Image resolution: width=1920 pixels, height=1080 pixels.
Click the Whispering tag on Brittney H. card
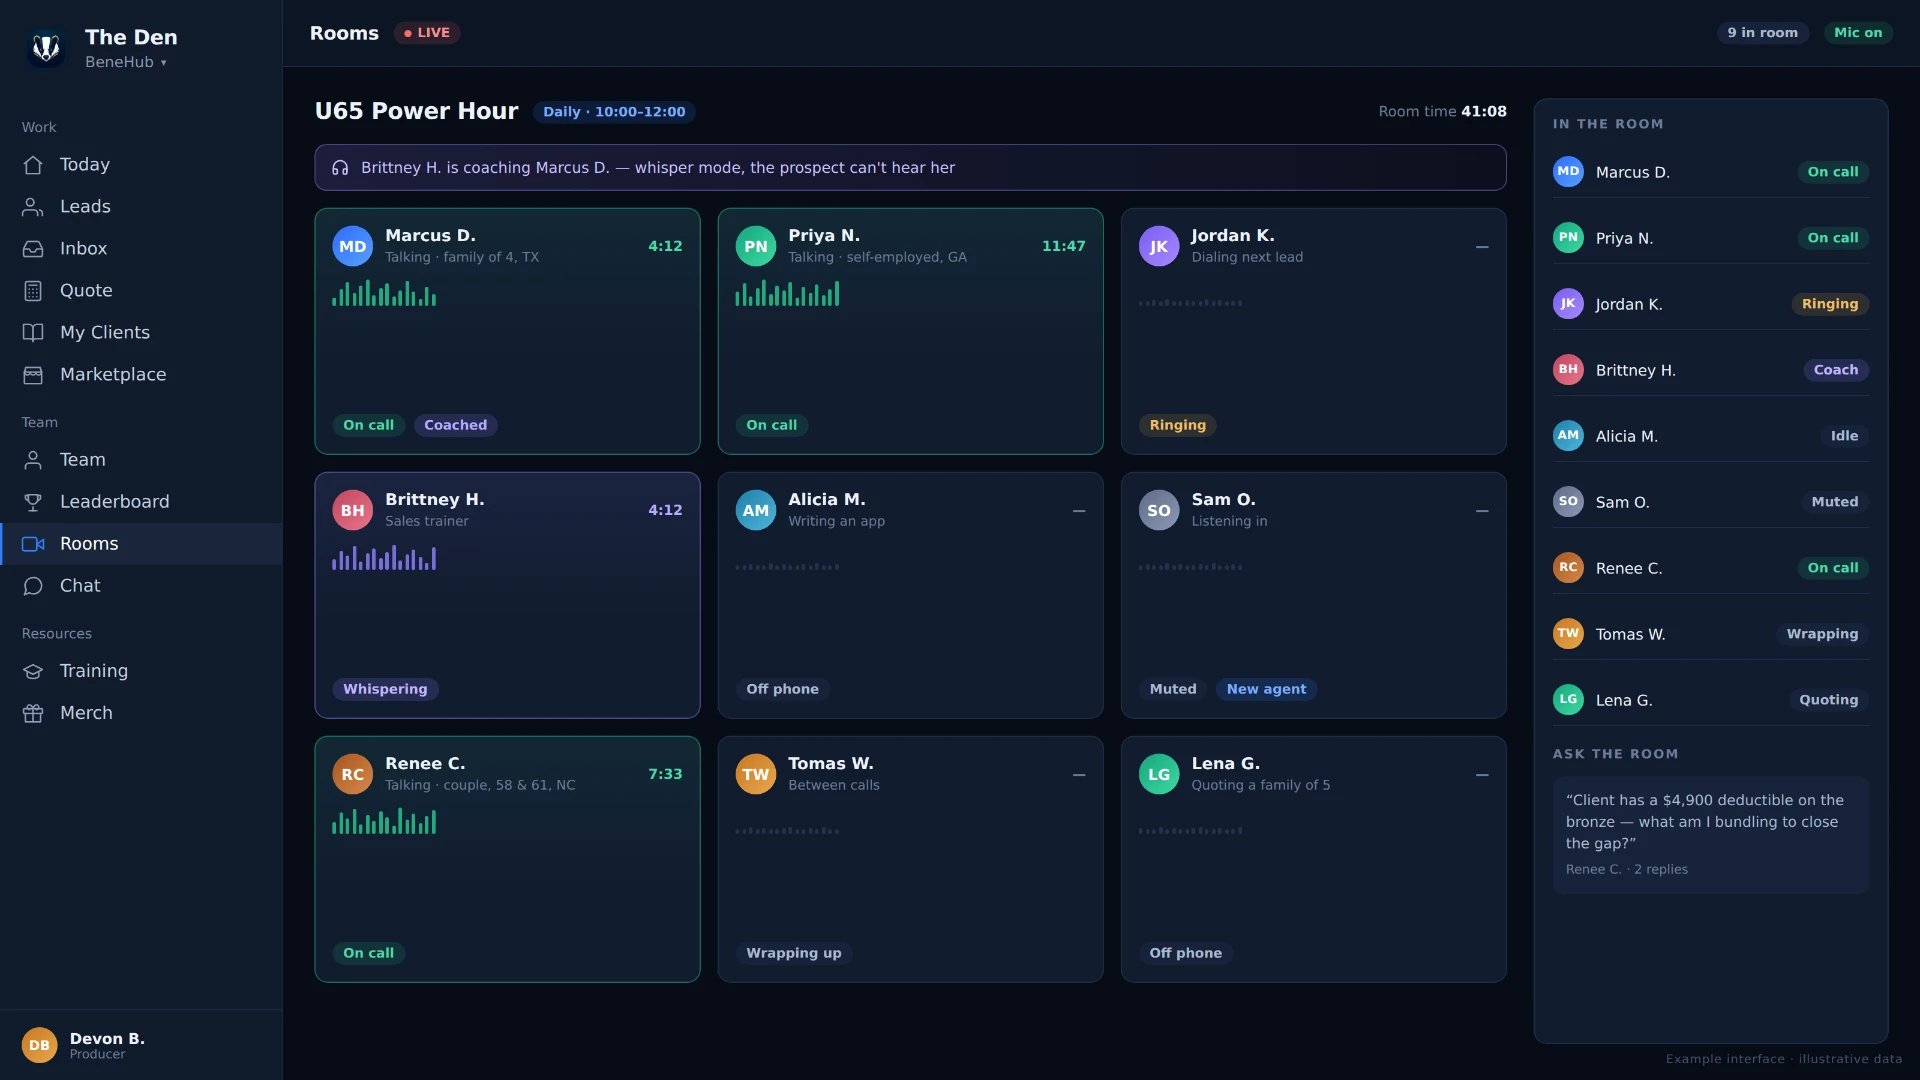point(385,689)
